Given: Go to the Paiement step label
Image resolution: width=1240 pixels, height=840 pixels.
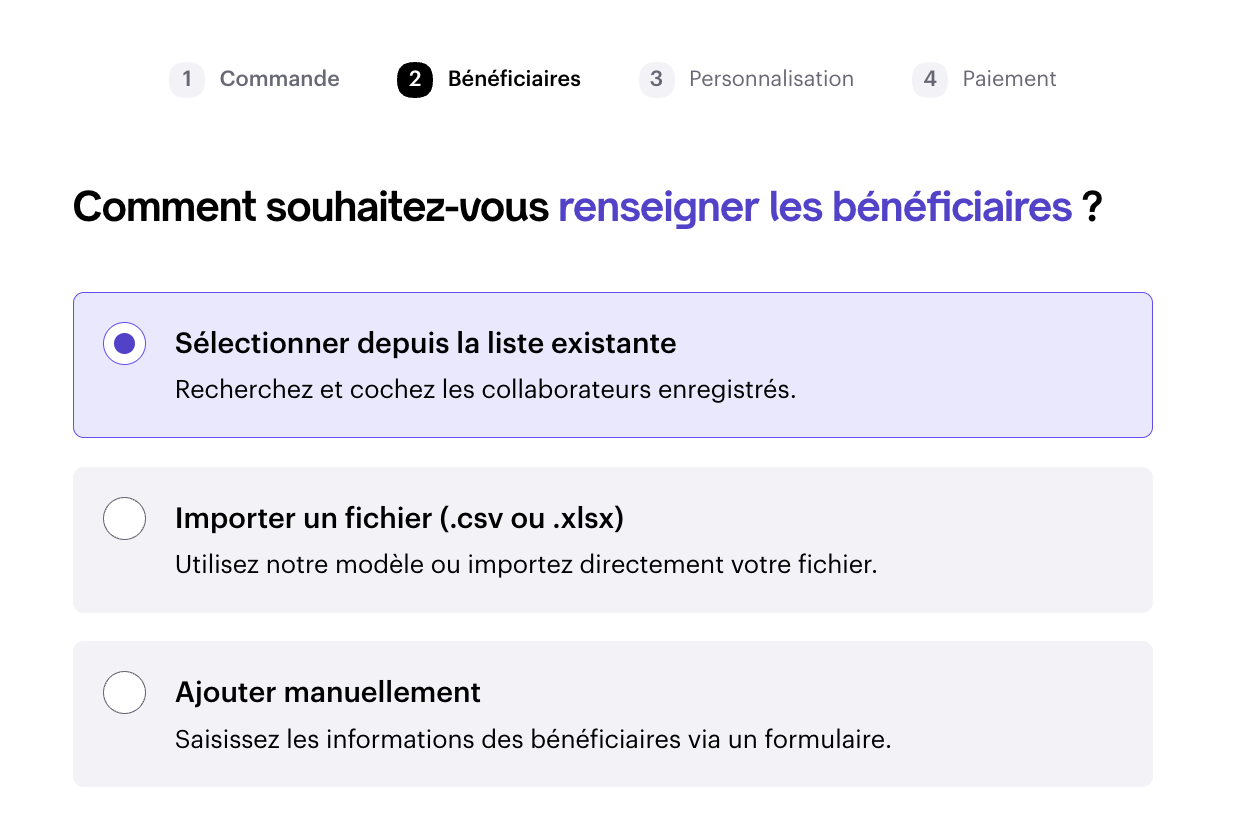Looking at the screenshot, I should click(x=1009, y=79).
